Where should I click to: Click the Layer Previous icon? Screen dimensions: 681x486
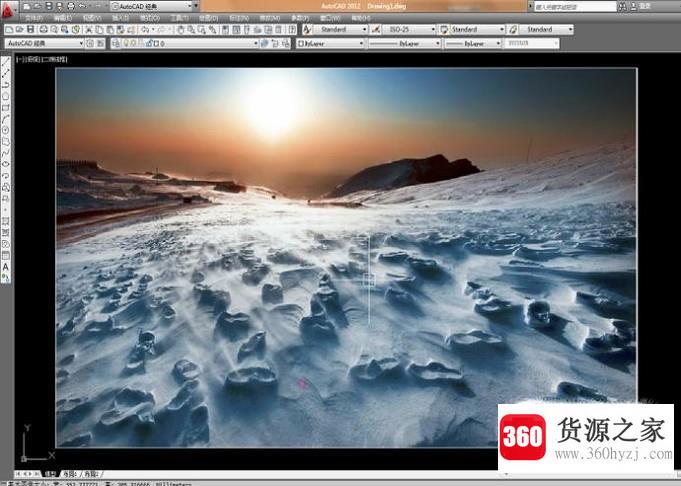tap(275, 43)
